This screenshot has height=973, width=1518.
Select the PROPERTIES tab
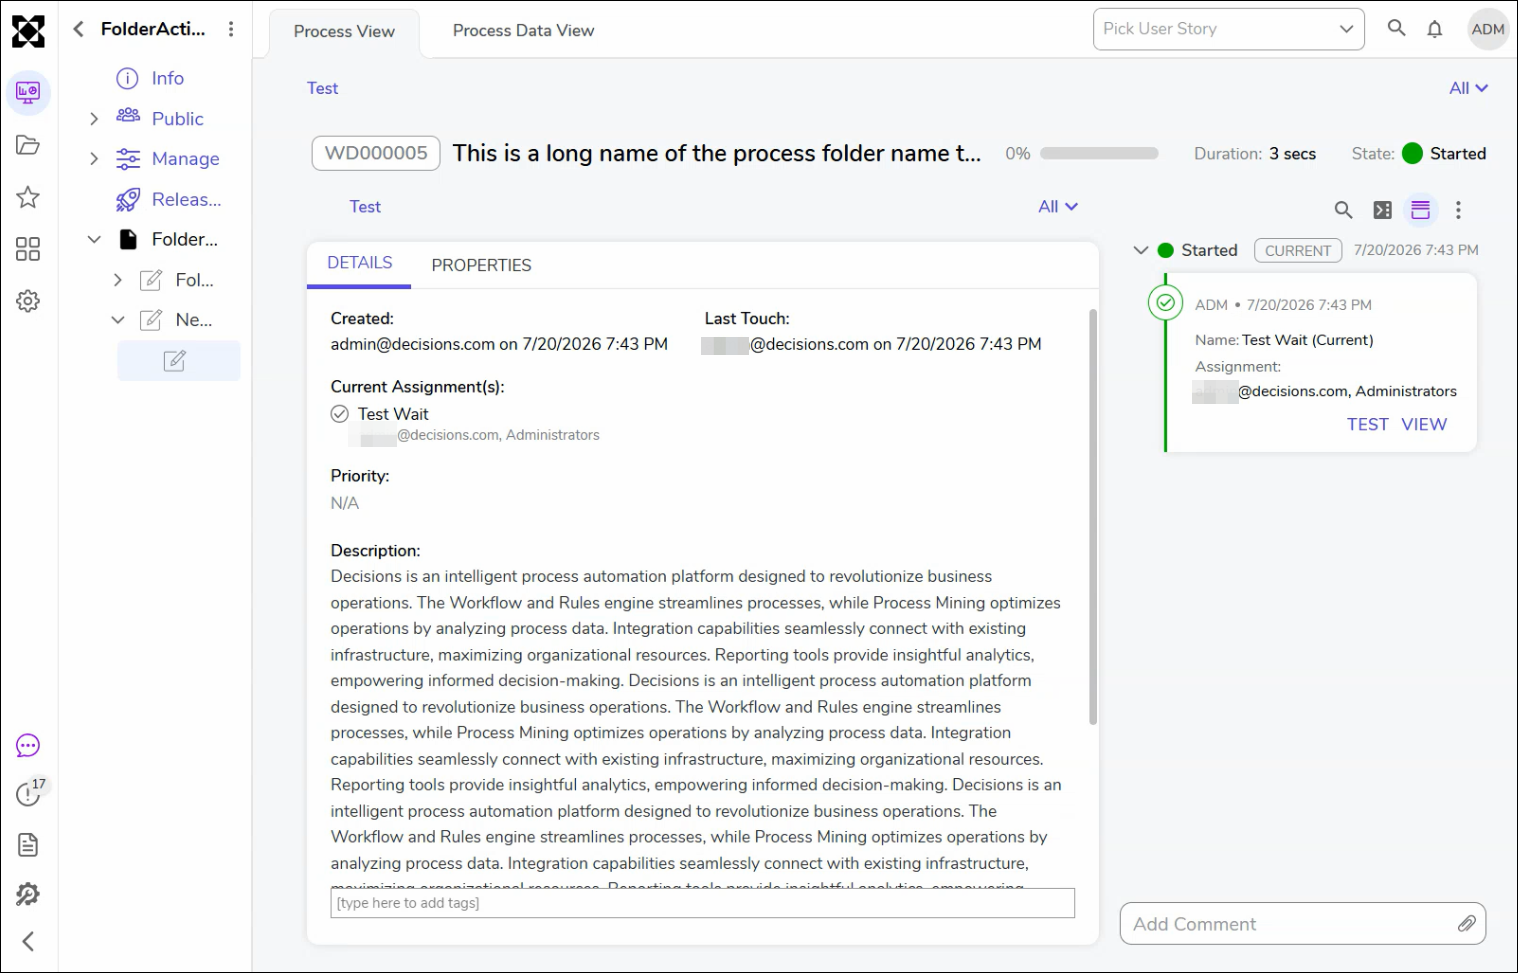point(481,265)
